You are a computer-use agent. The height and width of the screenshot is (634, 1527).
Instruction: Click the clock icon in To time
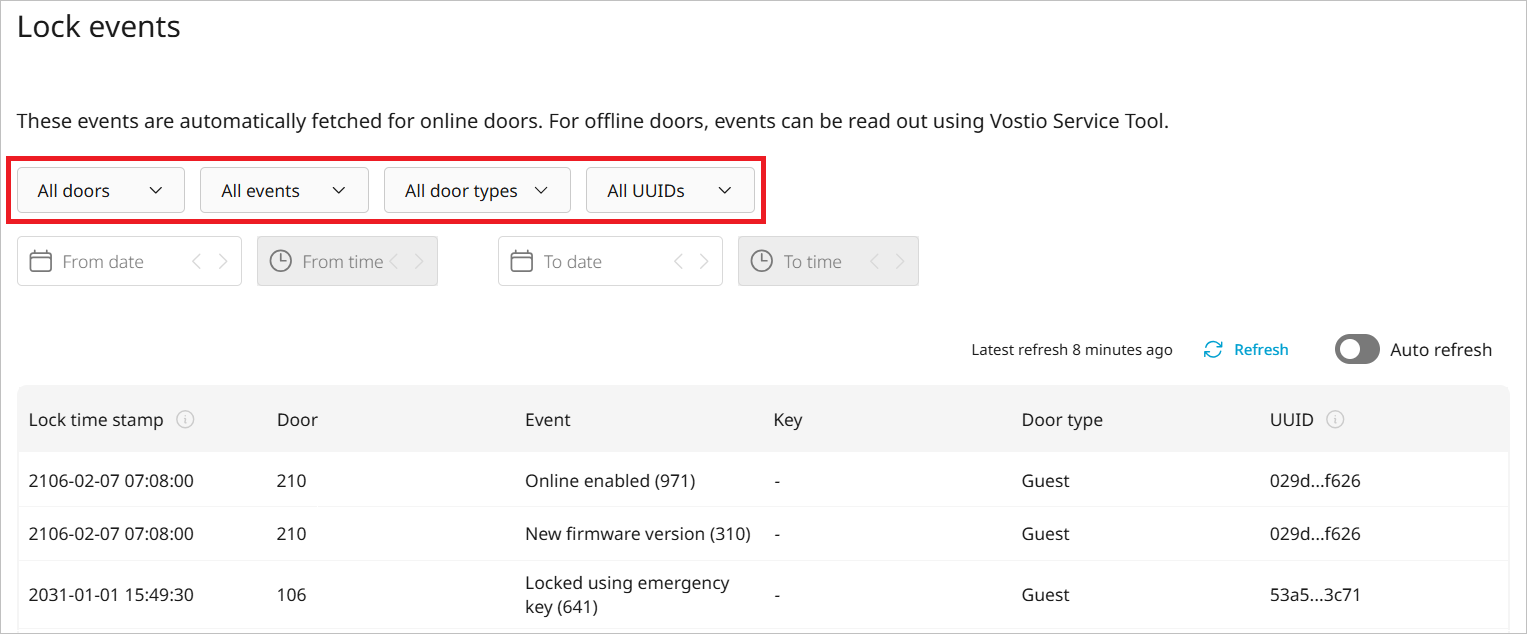762,262
